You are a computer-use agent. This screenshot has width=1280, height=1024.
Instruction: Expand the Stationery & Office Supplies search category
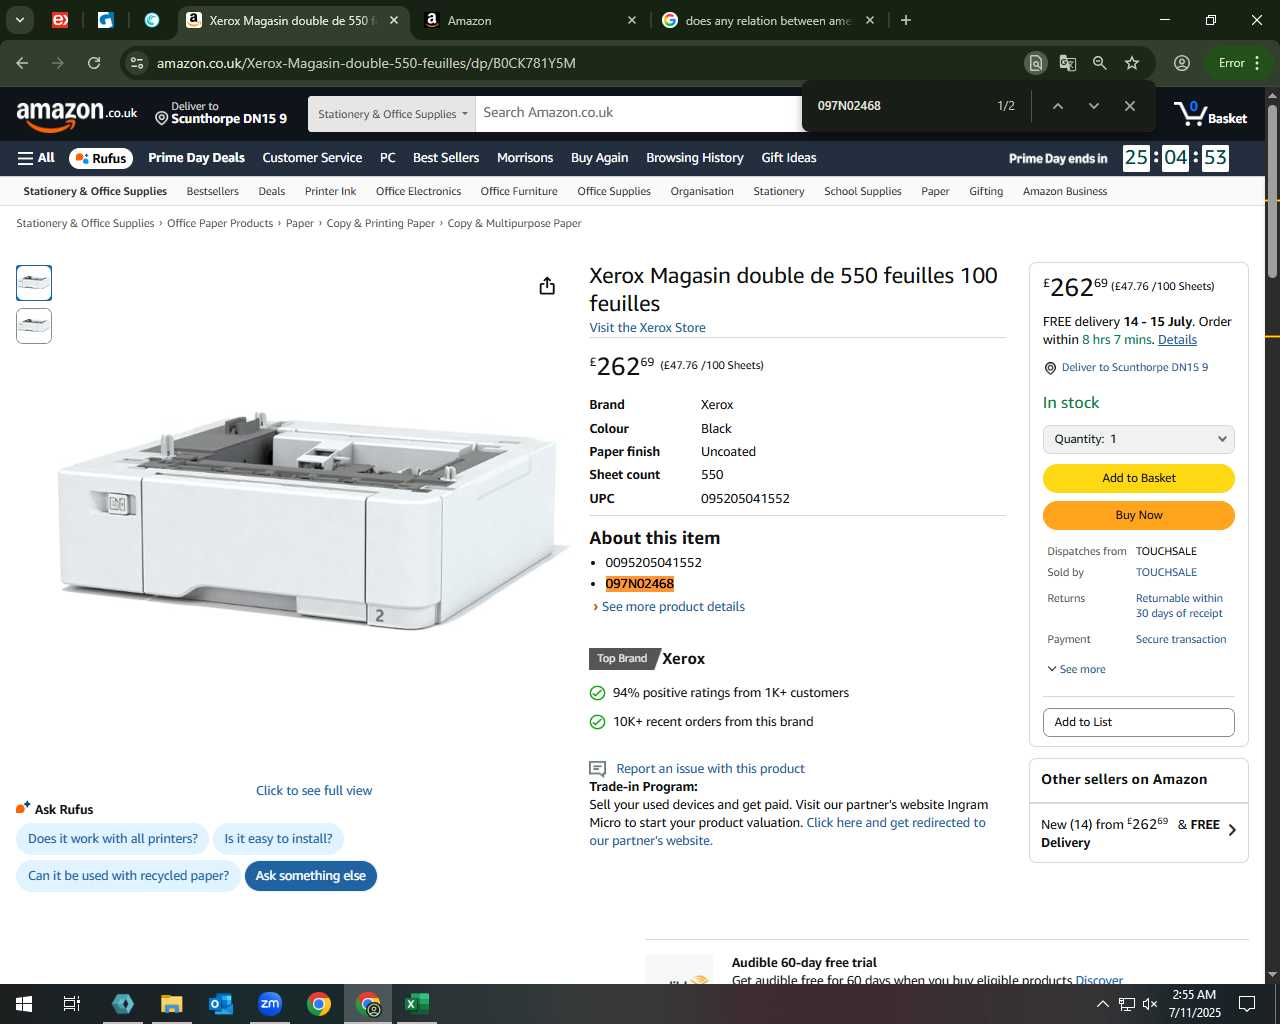pos(392,114)
